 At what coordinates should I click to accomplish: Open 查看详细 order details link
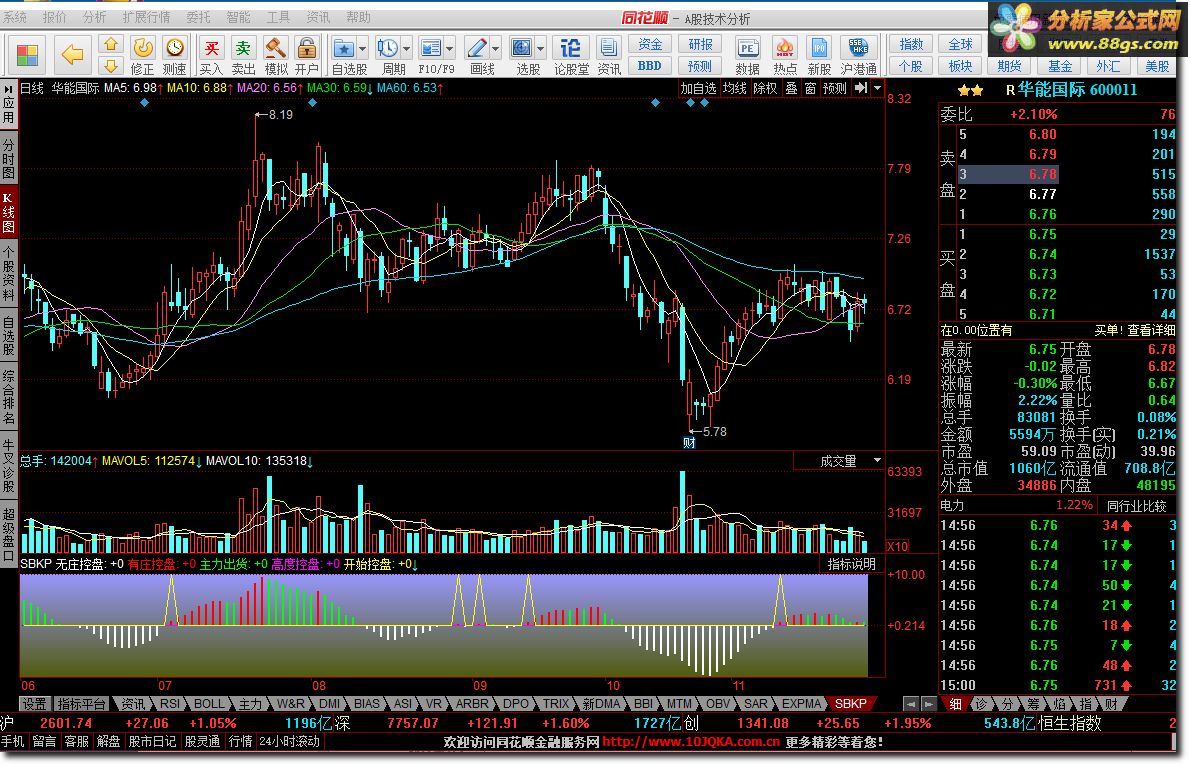coord(1151,330)
